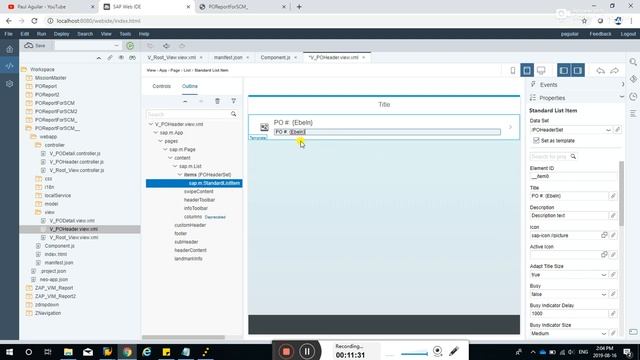Click the binding icon next to the Title property
Image resolution: width=640 pixels, height=360 pixels.
(x=613, y=196)
